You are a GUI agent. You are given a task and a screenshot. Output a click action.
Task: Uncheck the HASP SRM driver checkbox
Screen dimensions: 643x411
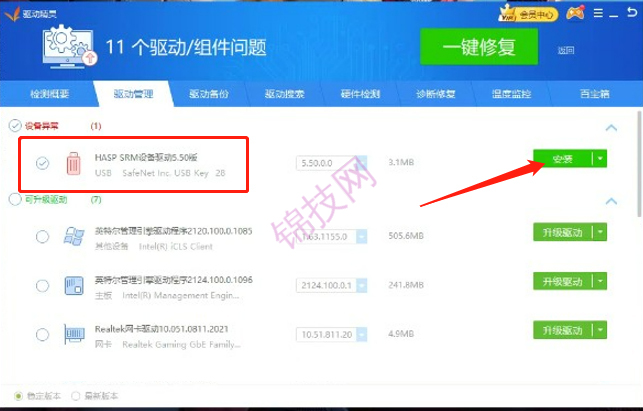[x=42, y=163]
